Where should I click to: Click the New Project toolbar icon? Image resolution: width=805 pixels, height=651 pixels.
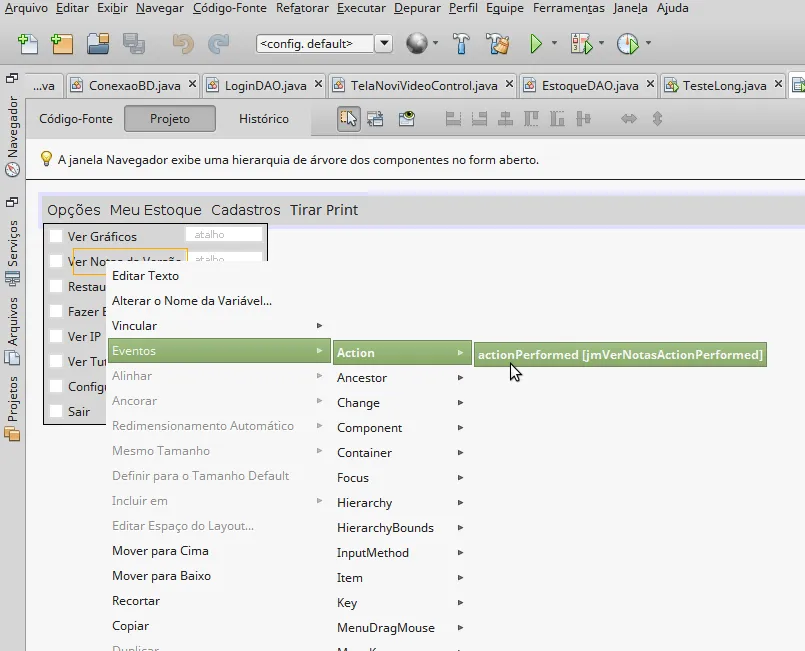[x=62, y=43]
